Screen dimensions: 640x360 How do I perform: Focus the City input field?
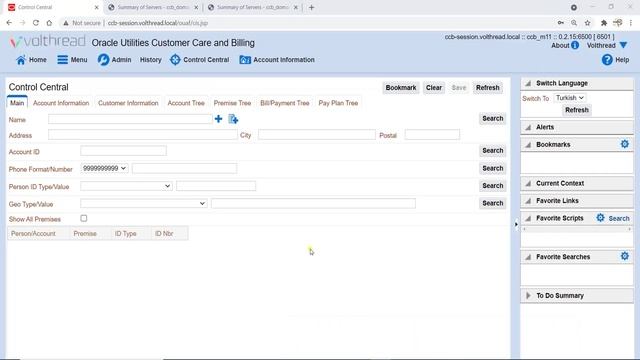click(317, 135)
